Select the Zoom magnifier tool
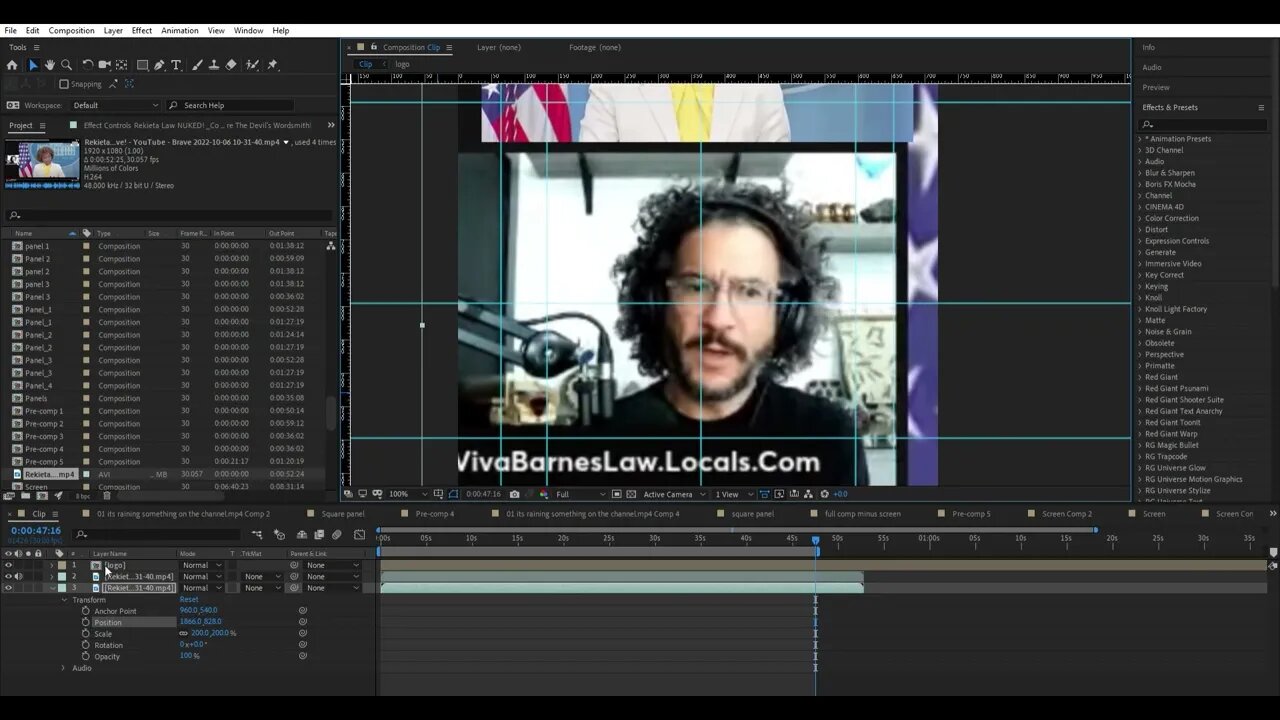 pyautogui.click(x=66, y=65)
